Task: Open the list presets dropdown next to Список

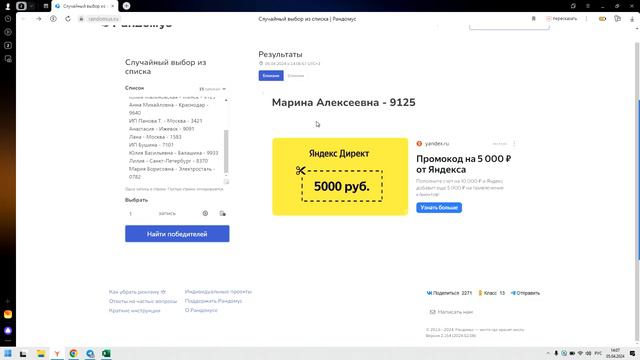Action: click(x=212, y=89)
